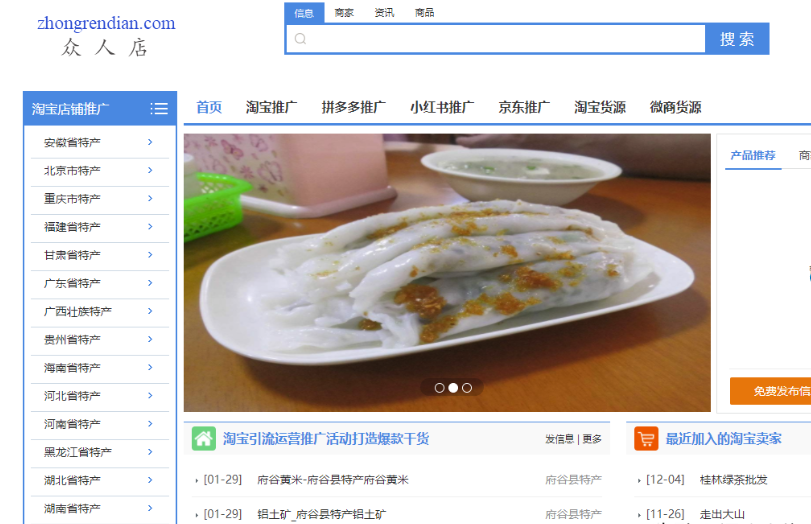Expand the 北京市特产 chevron

click(x=150, y=170)
